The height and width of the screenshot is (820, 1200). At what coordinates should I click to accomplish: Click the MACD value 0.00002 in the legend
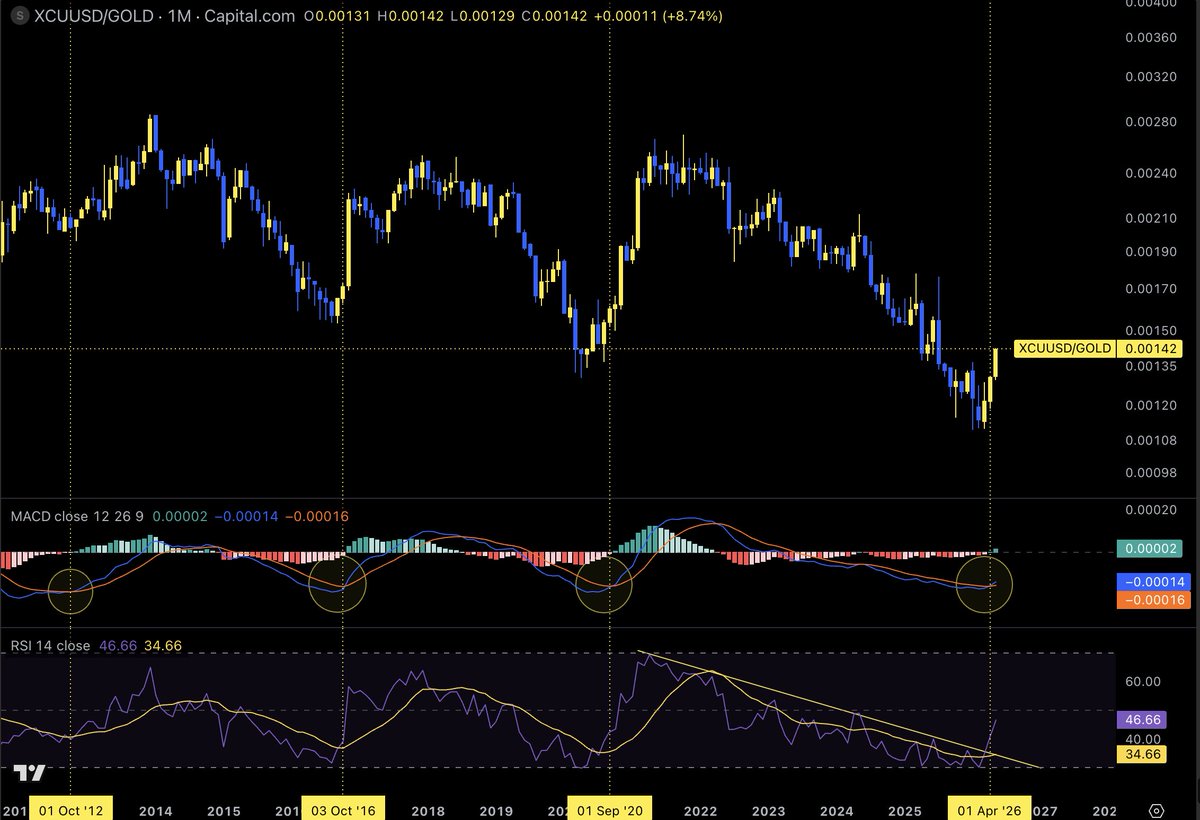pos(179,516)
